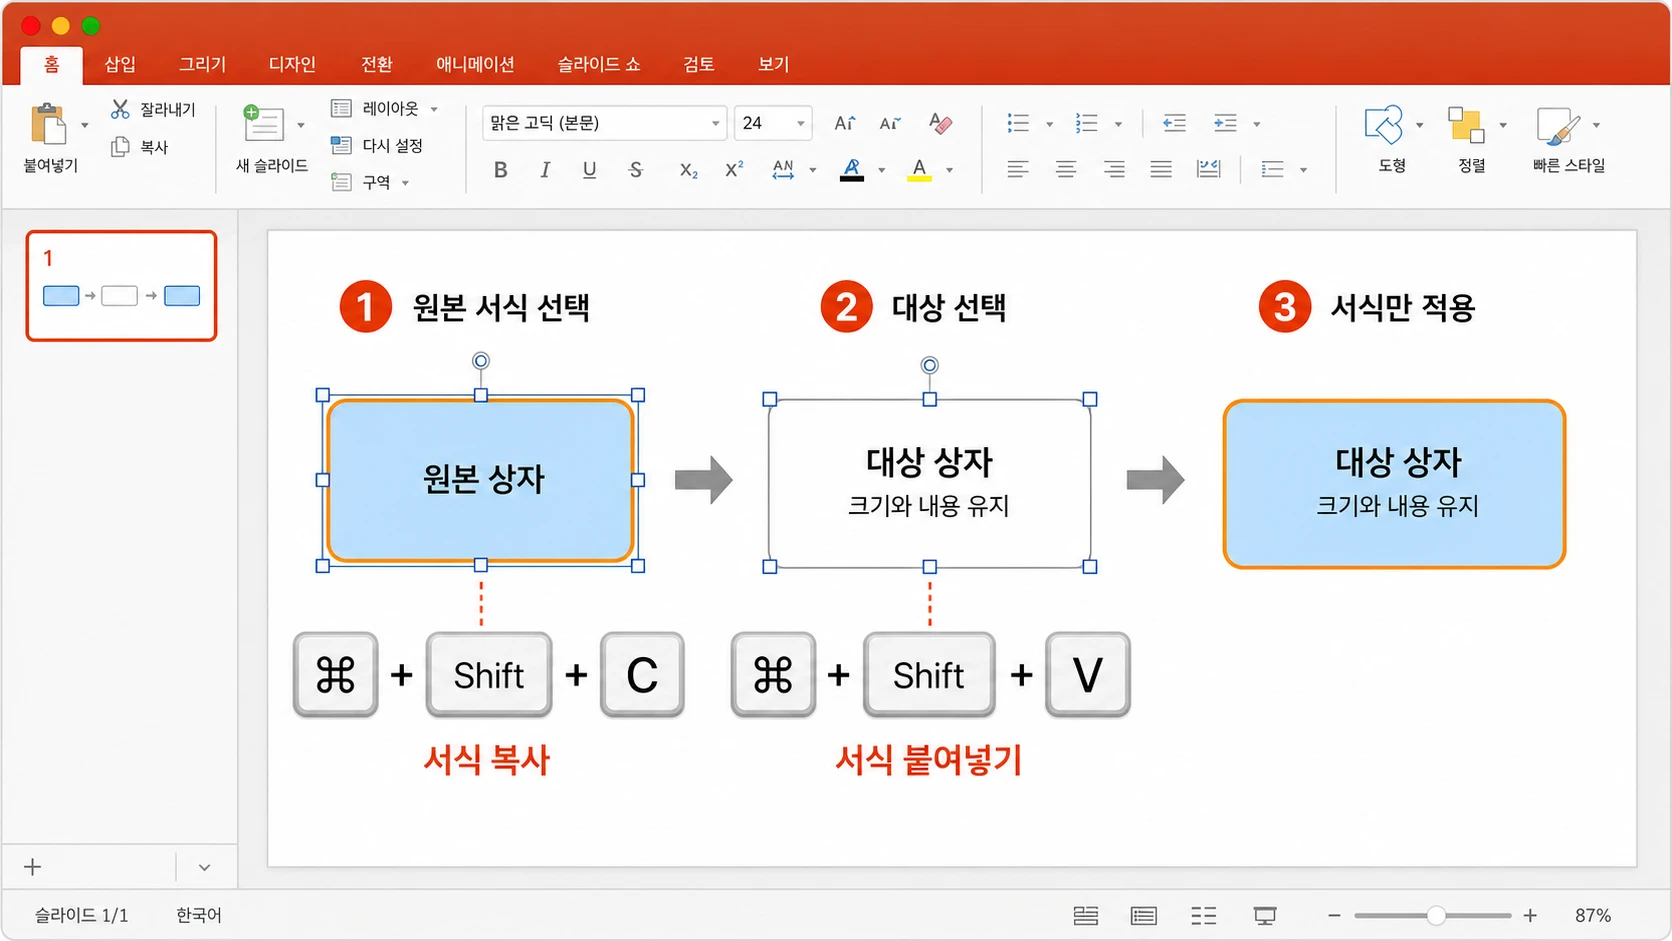Switch to Animations (애니메이션) tab
Viewport: 1672px width, 941px height.
point(475,64)
